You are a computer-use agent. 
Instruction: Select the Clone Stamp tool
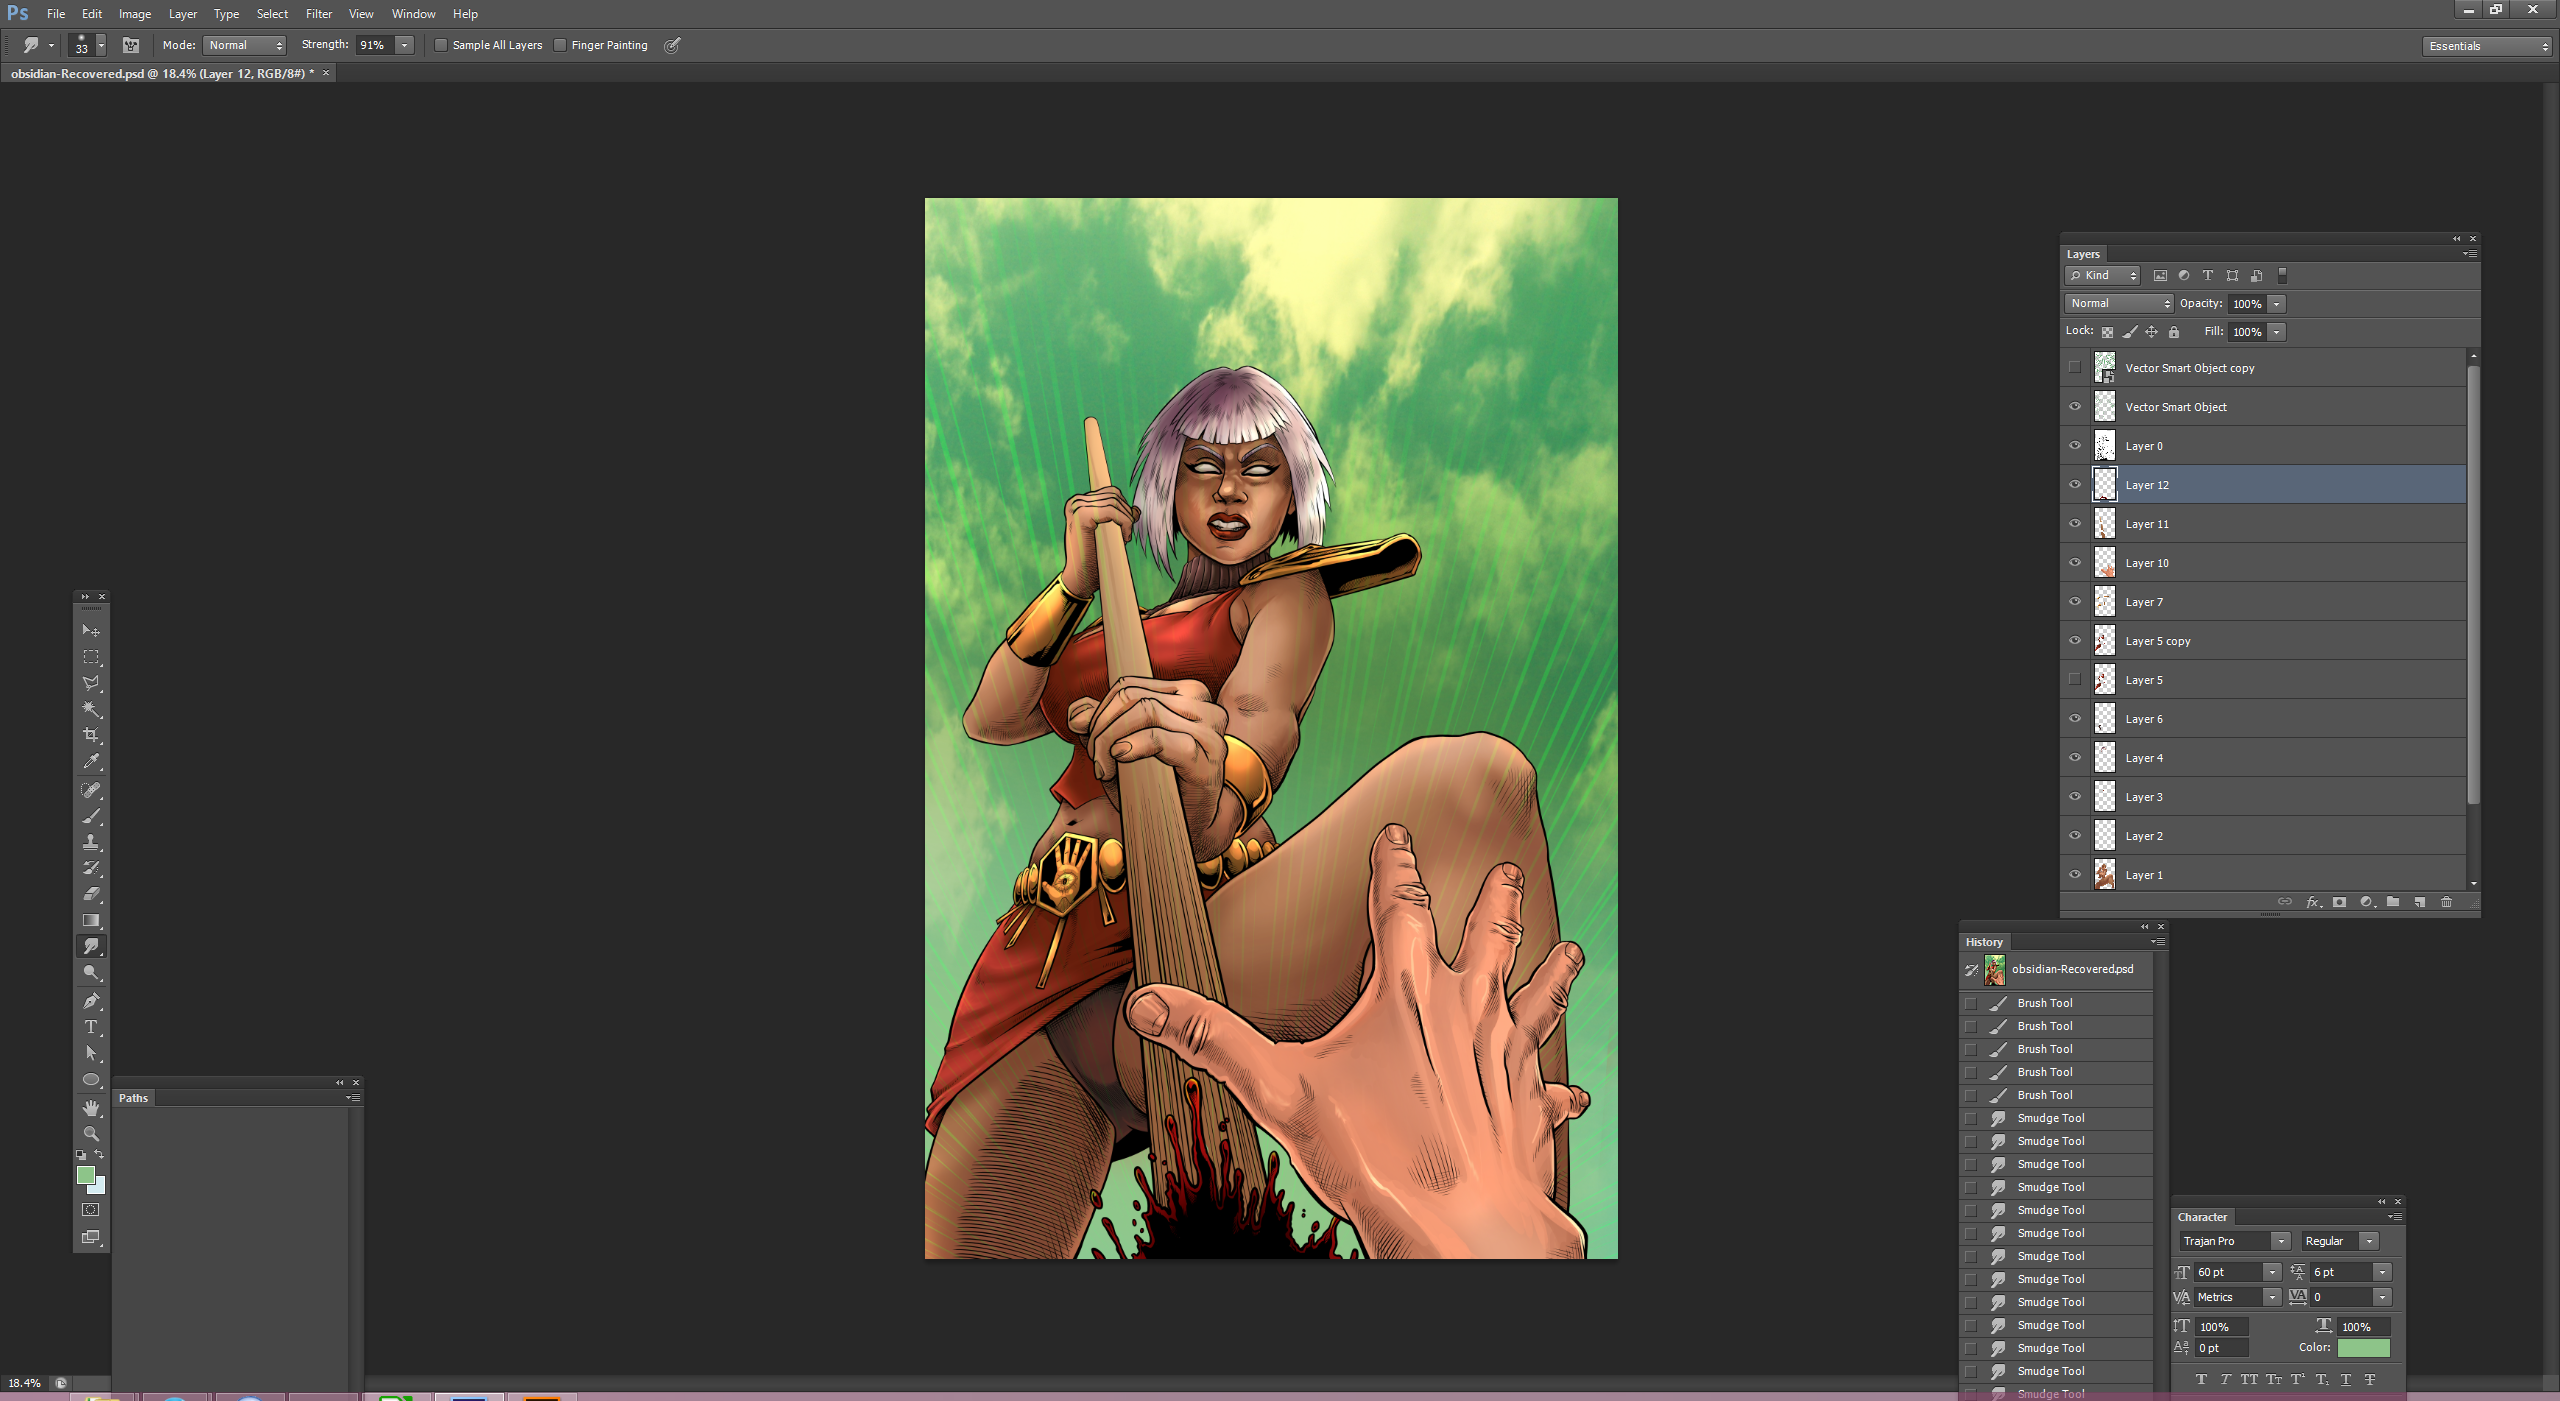(x=91, y=842)
